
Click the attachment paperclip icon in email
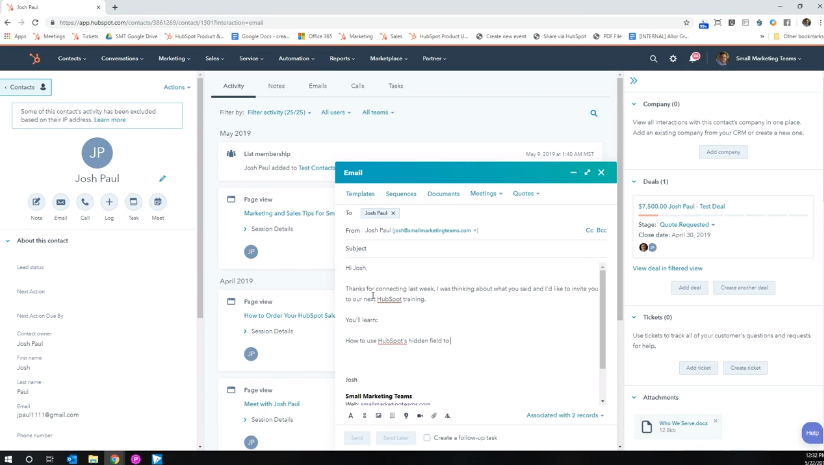pos(434,415)
